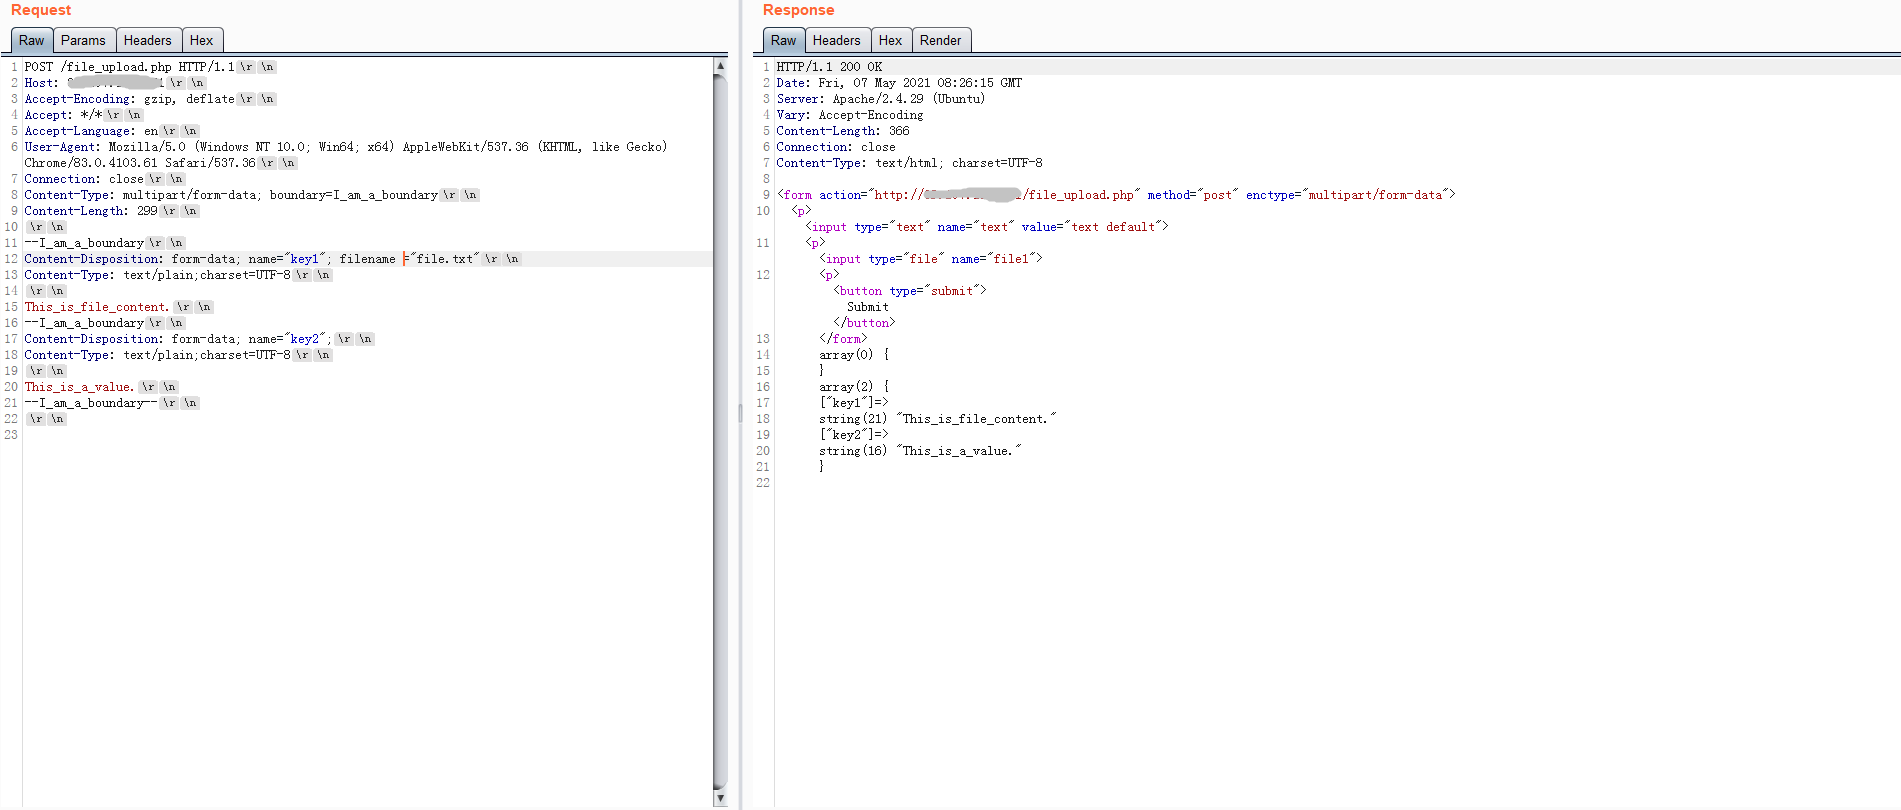Select the Response Hex tab
Image resolution: width=1901 pixels, height=810 pixels.
pos(890,41)
